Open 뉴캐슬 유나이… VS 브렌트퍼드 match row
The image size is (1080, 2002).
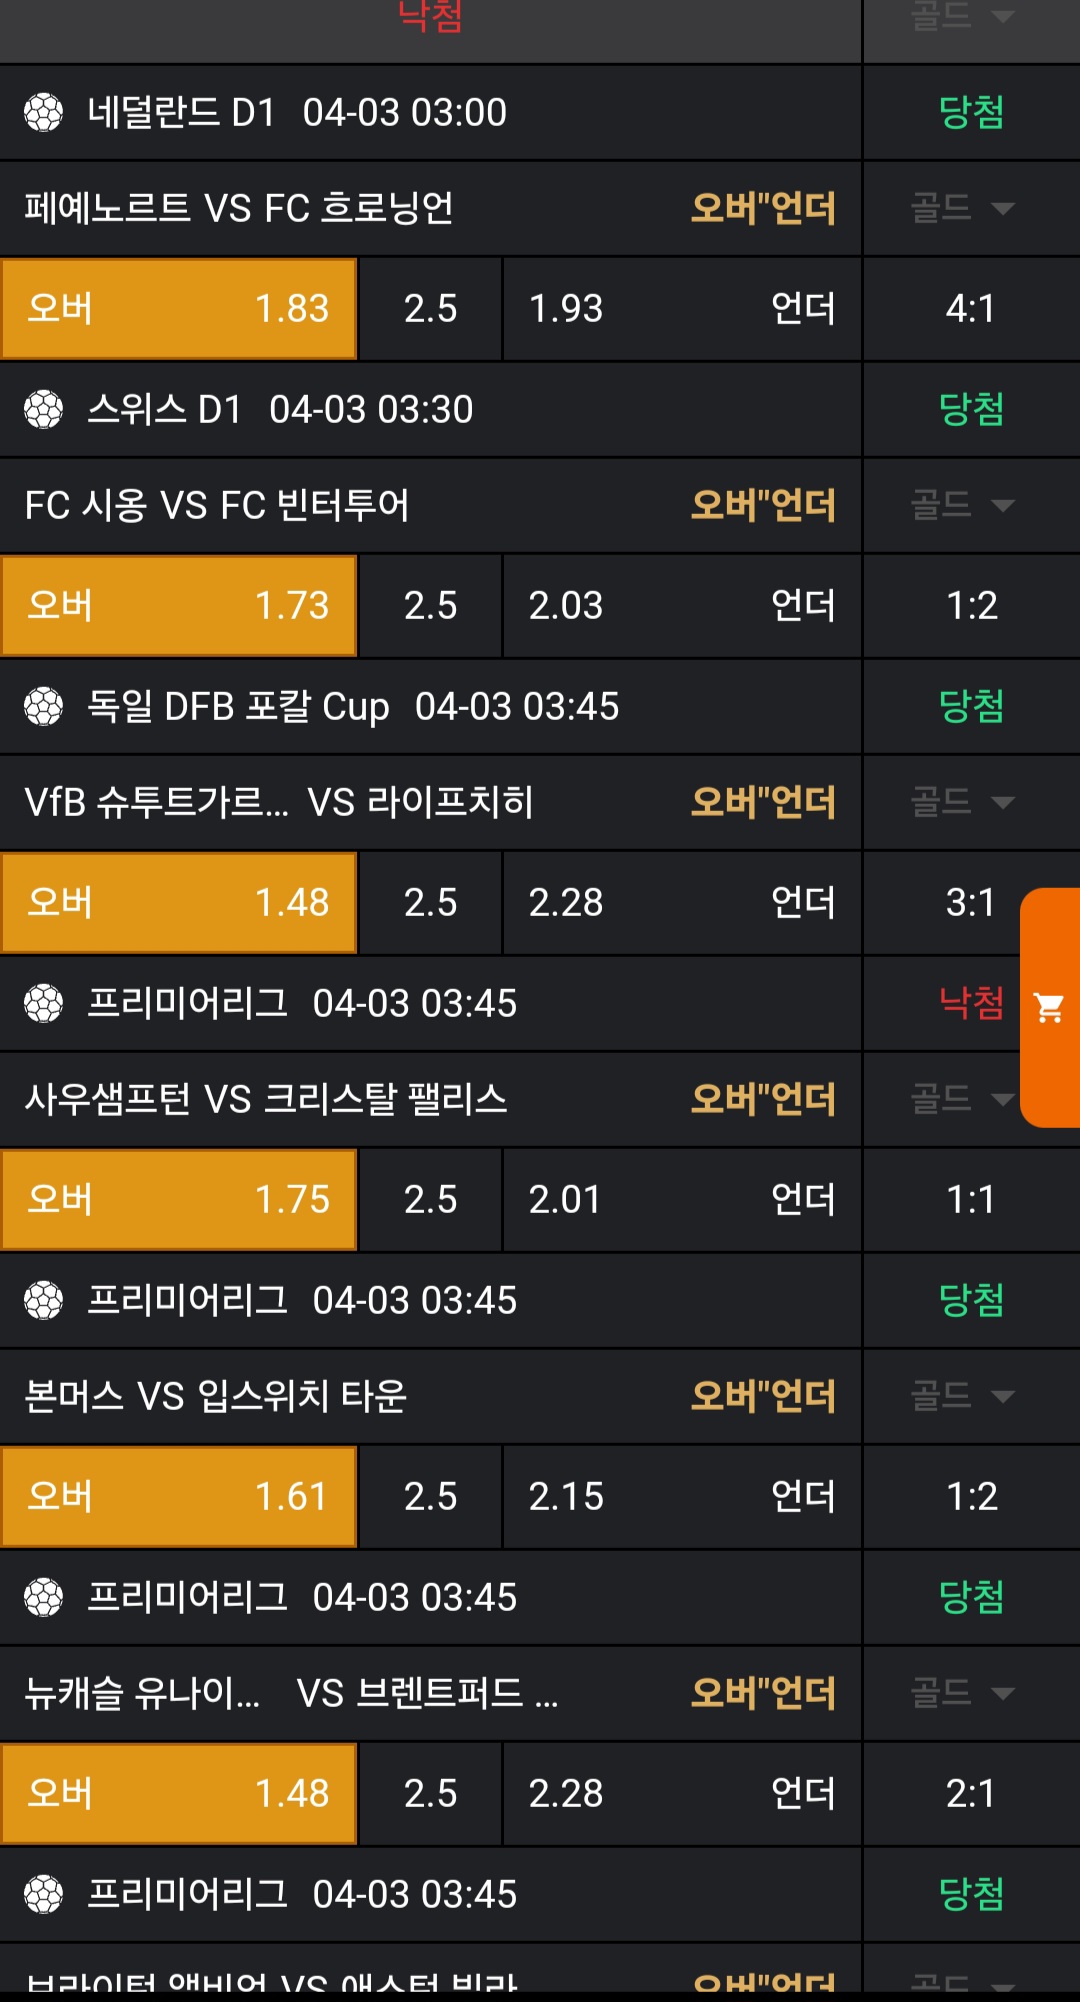[430, 1693]
